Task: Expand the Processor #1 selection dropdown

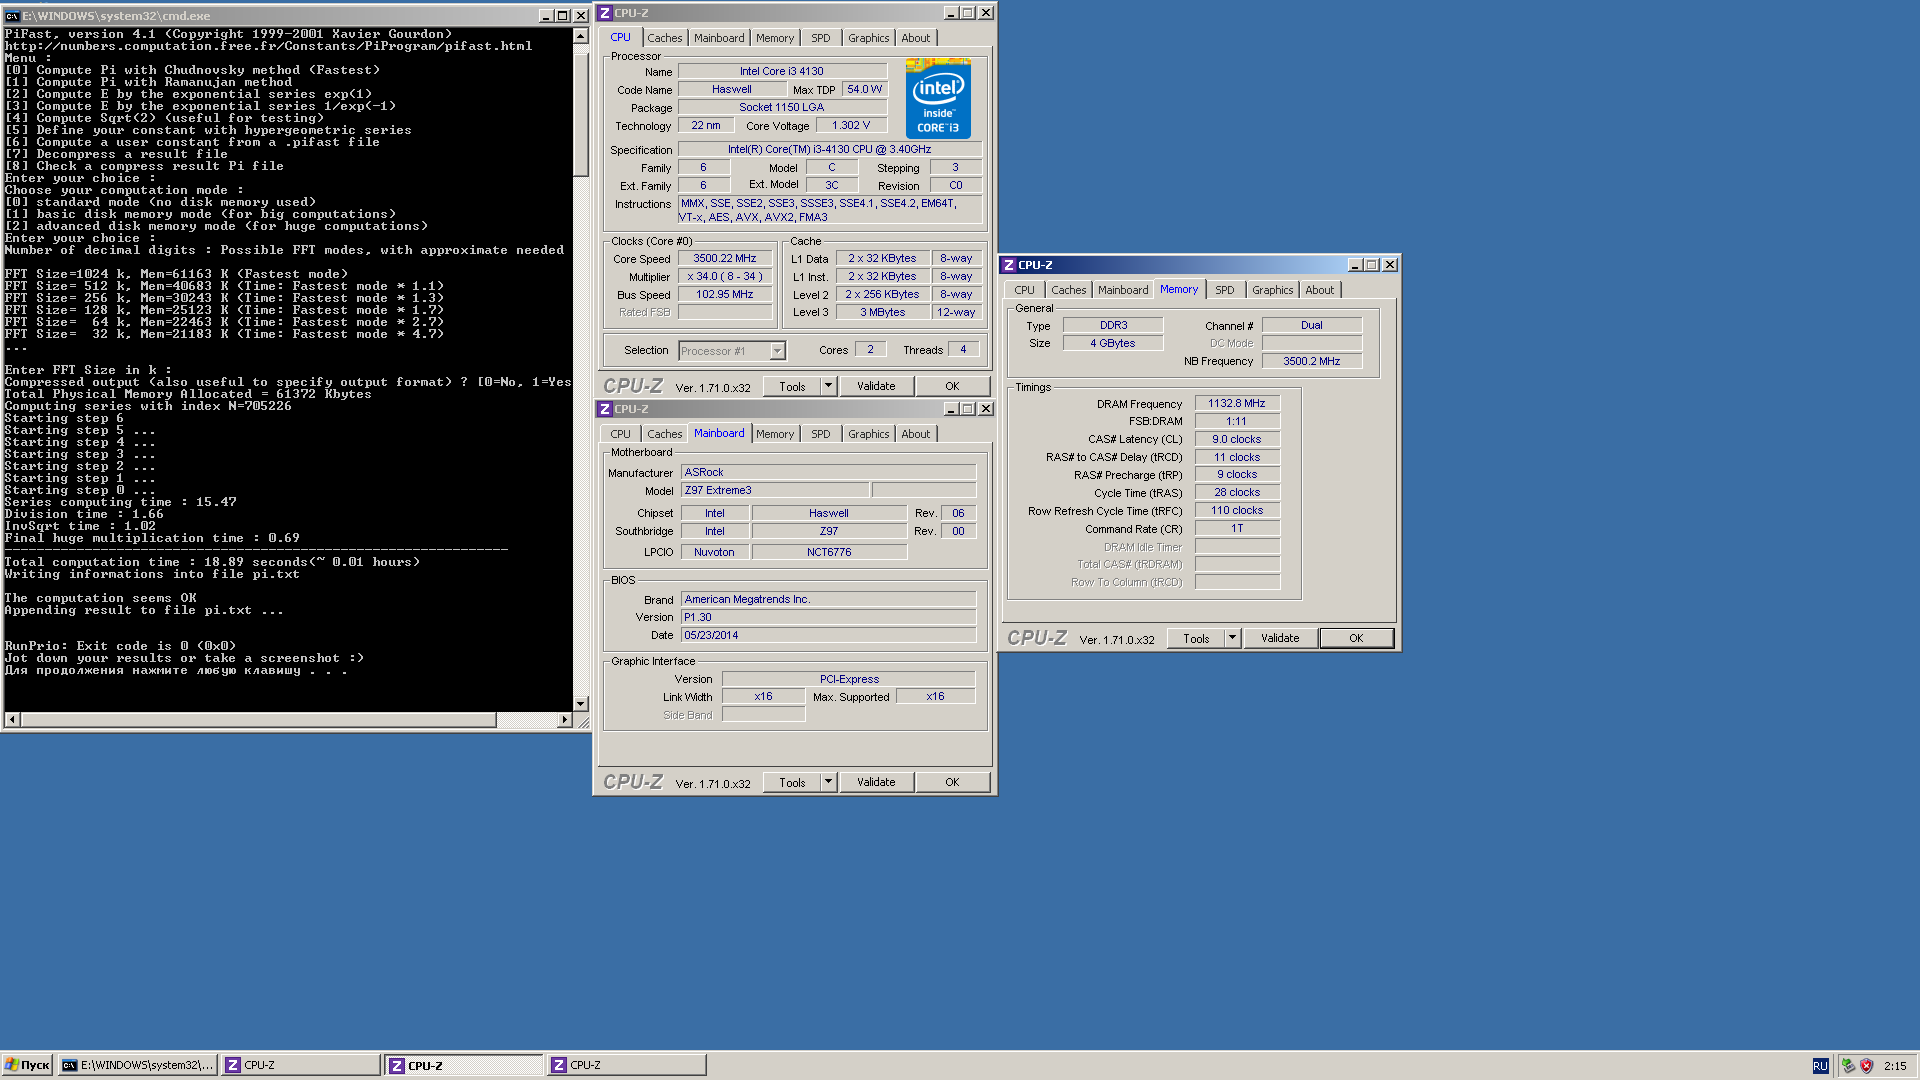Action: [x=777, y=351]
